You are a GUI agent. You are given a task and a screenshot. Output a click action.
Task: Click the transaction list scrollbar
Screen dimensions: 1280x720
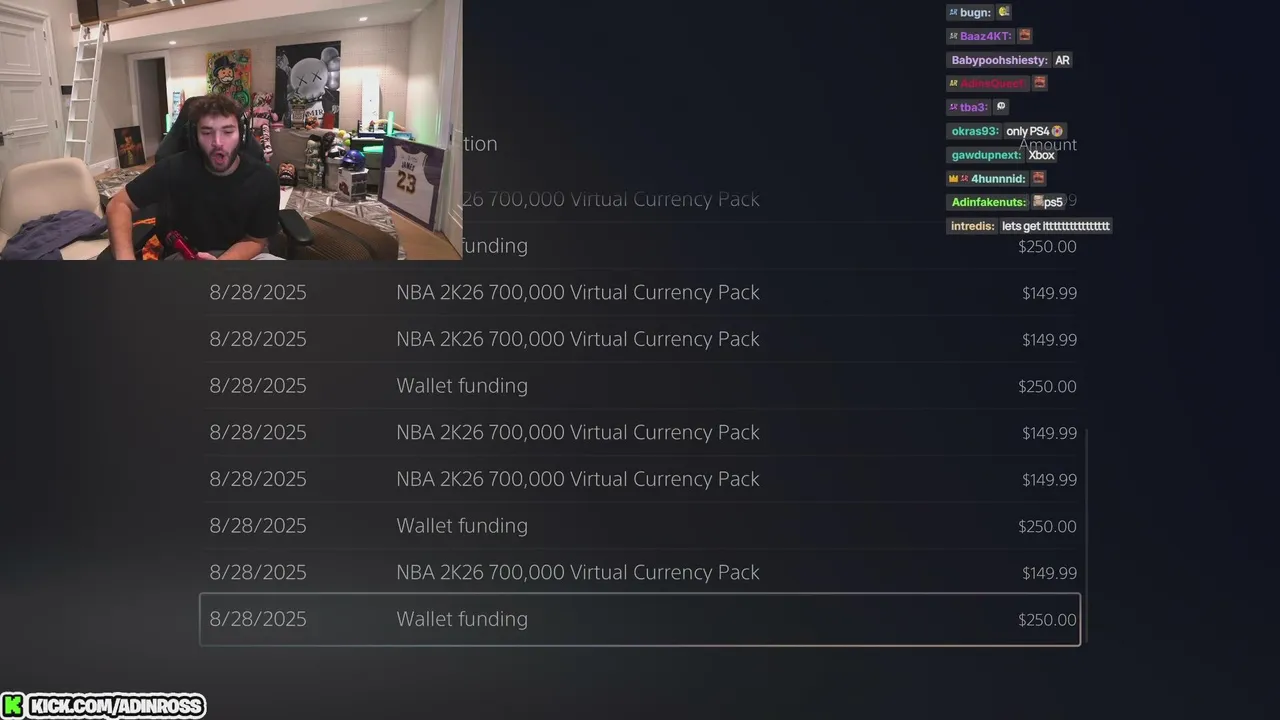[1084, 535]
